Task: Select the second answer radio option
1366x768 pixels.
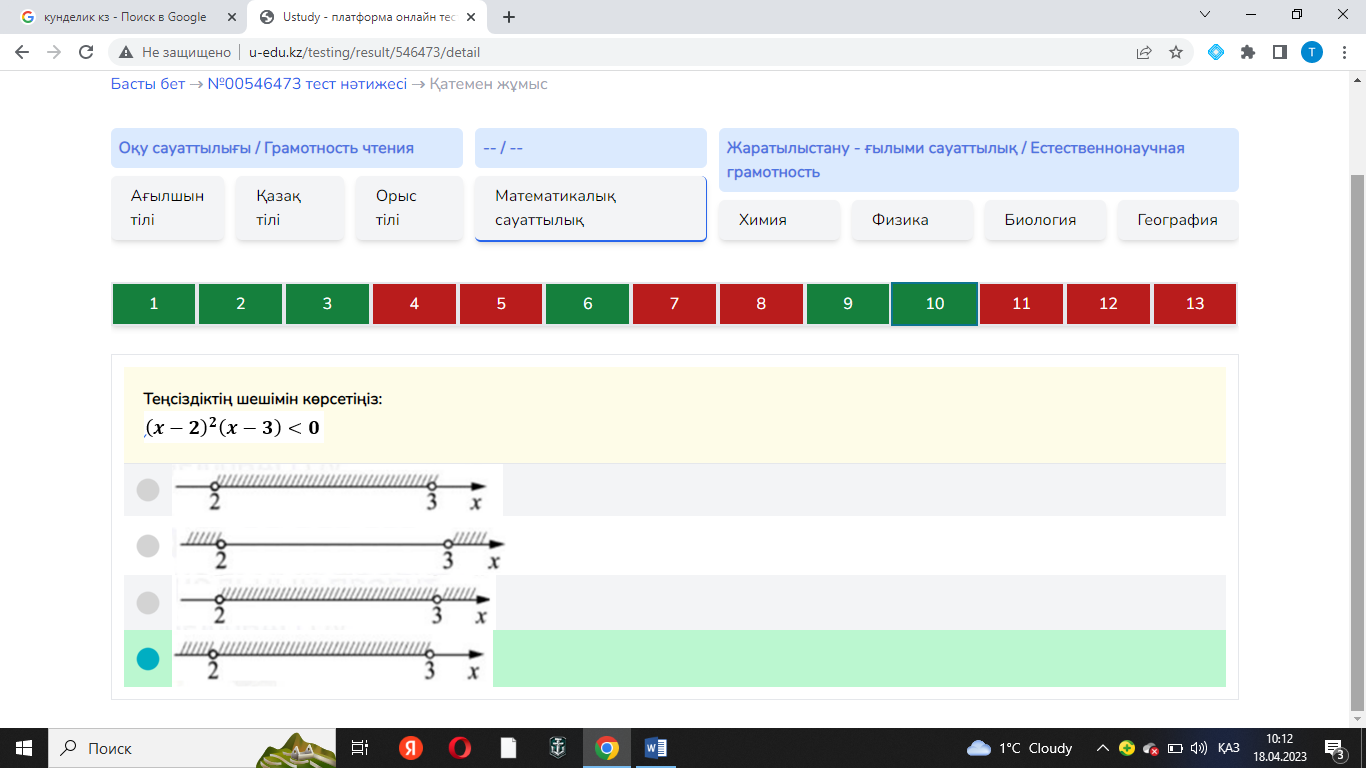Action: click(x=148, y=546)
